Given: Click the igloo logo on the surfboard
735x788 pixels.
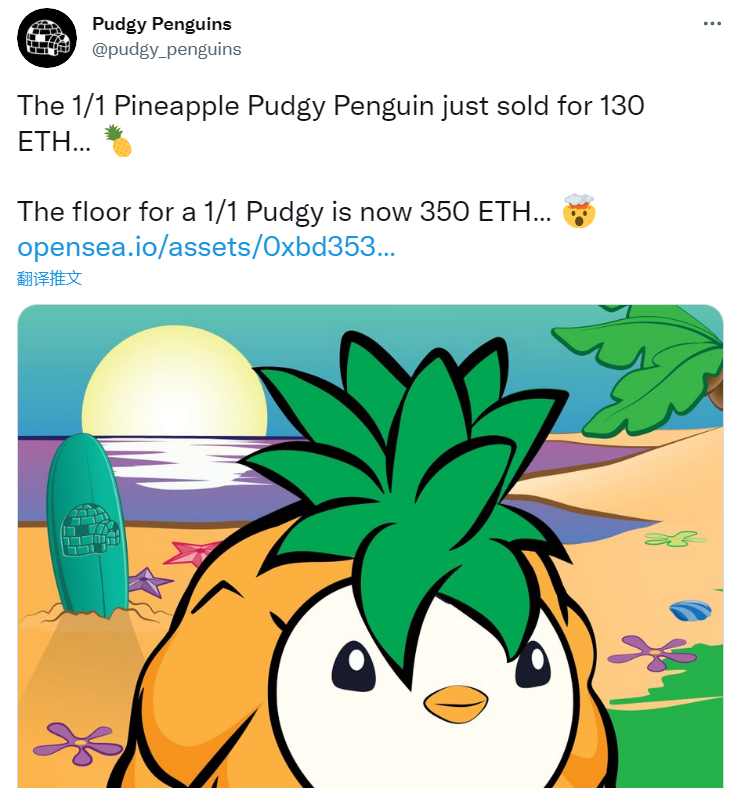Looking at the screenshot, I should [90, 529].
